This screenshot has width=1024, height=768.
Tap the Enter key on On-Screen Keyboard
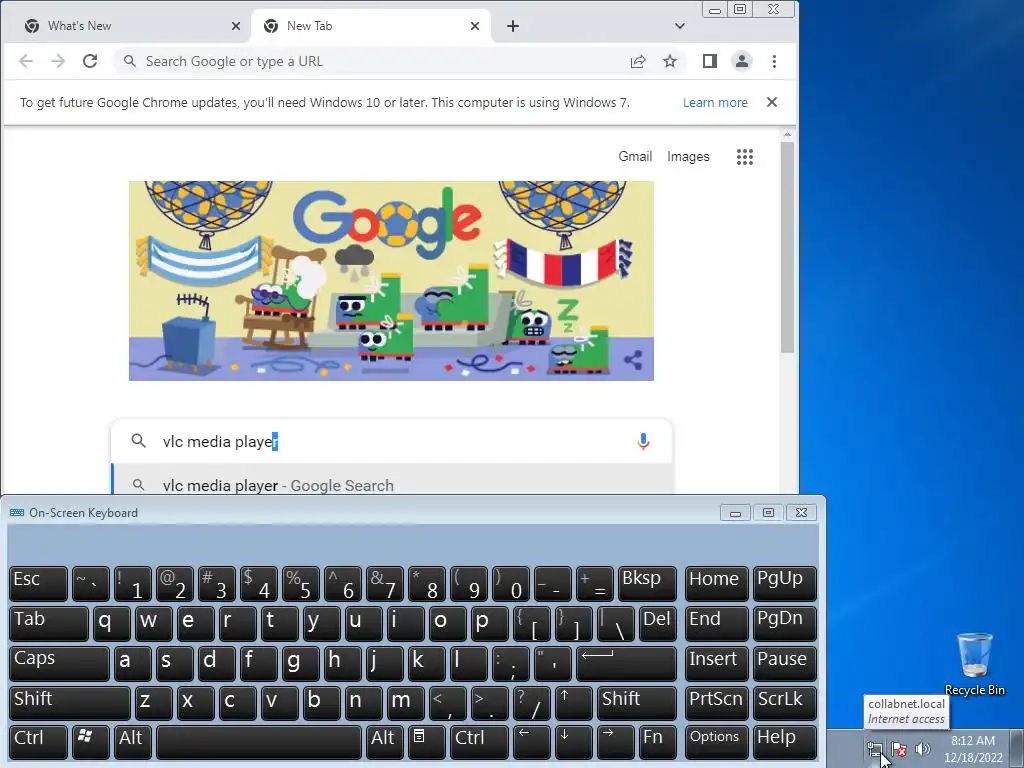626,663
